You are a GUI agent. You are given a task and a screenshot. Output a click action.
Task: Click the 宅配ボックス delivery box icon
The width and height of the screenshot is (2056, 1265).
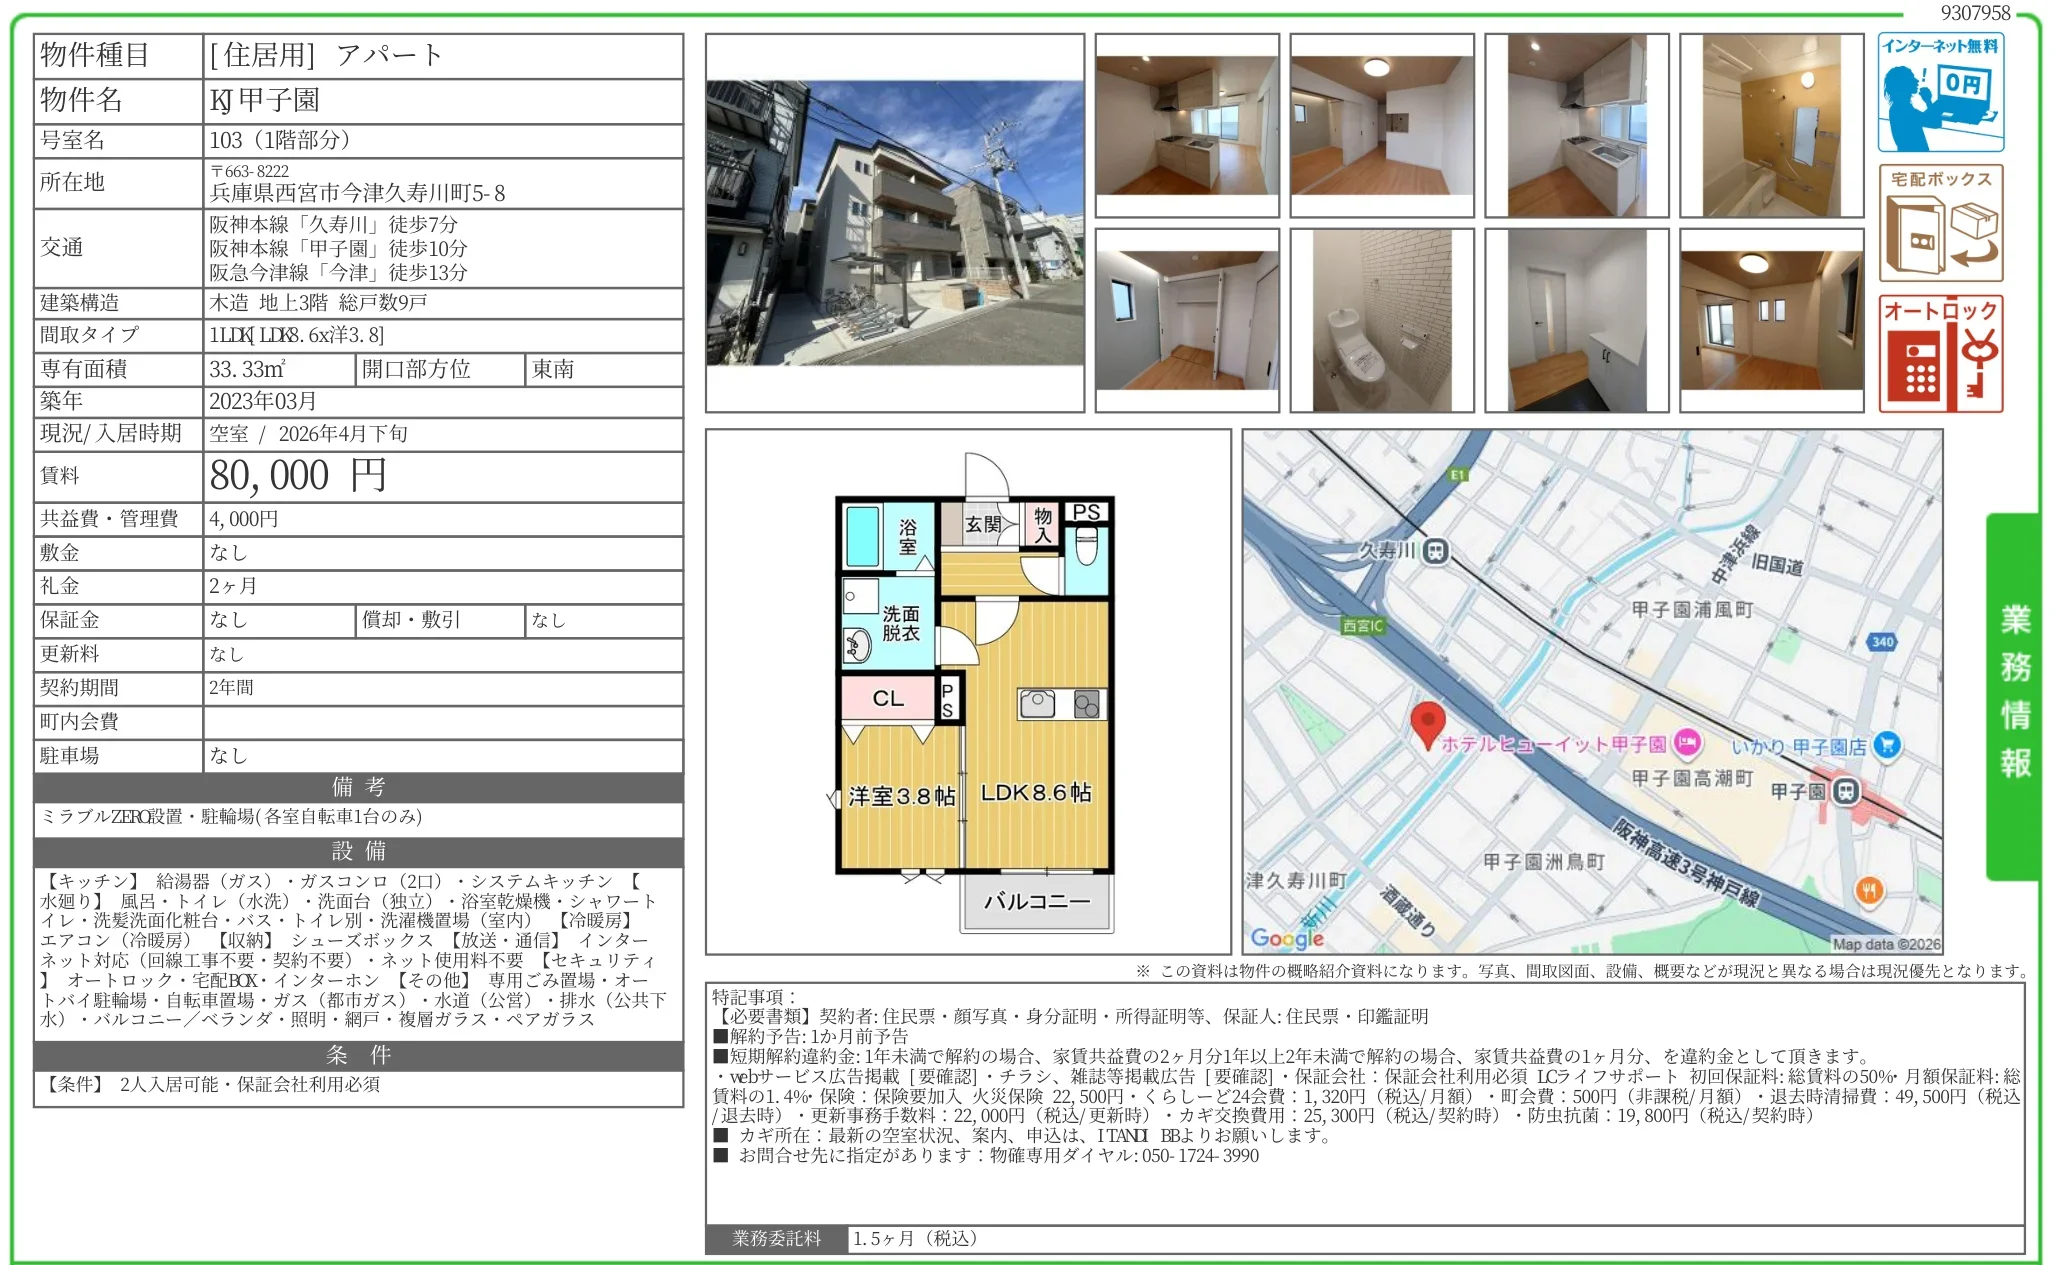(x=1940, y=223)
